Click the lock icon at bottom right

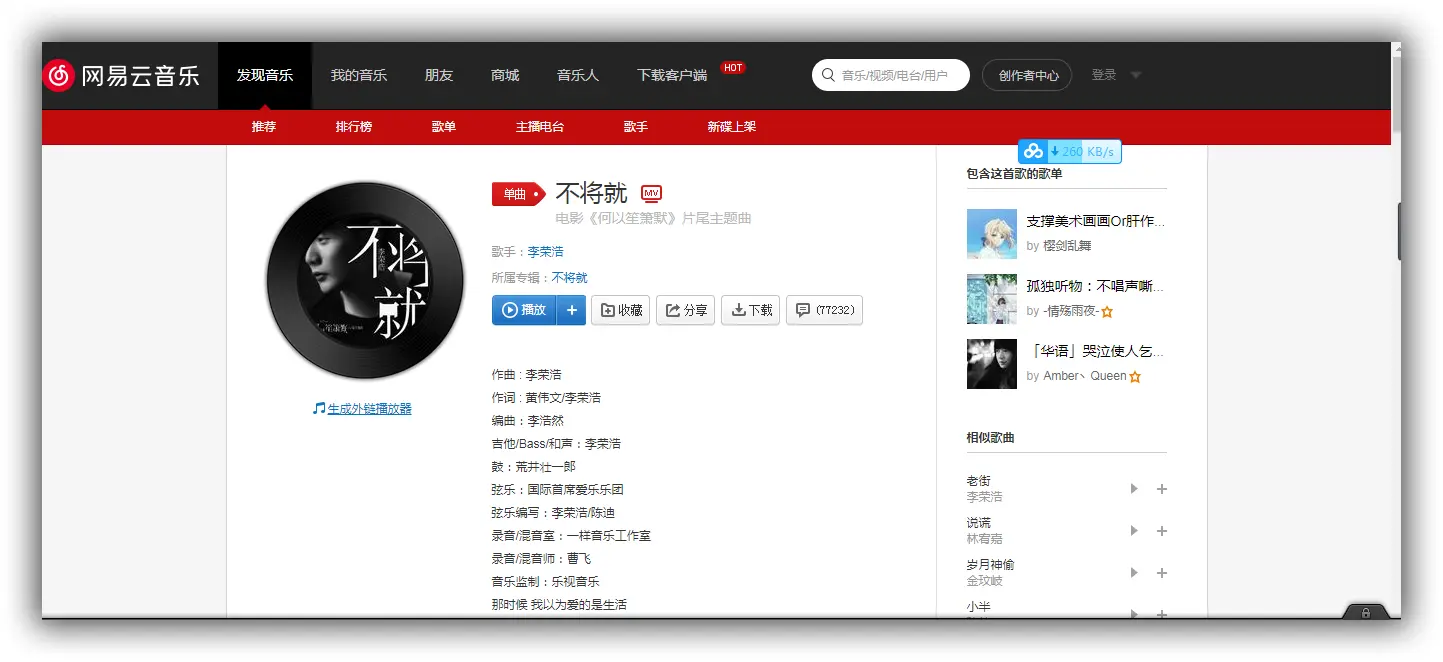coord(1366,612)
